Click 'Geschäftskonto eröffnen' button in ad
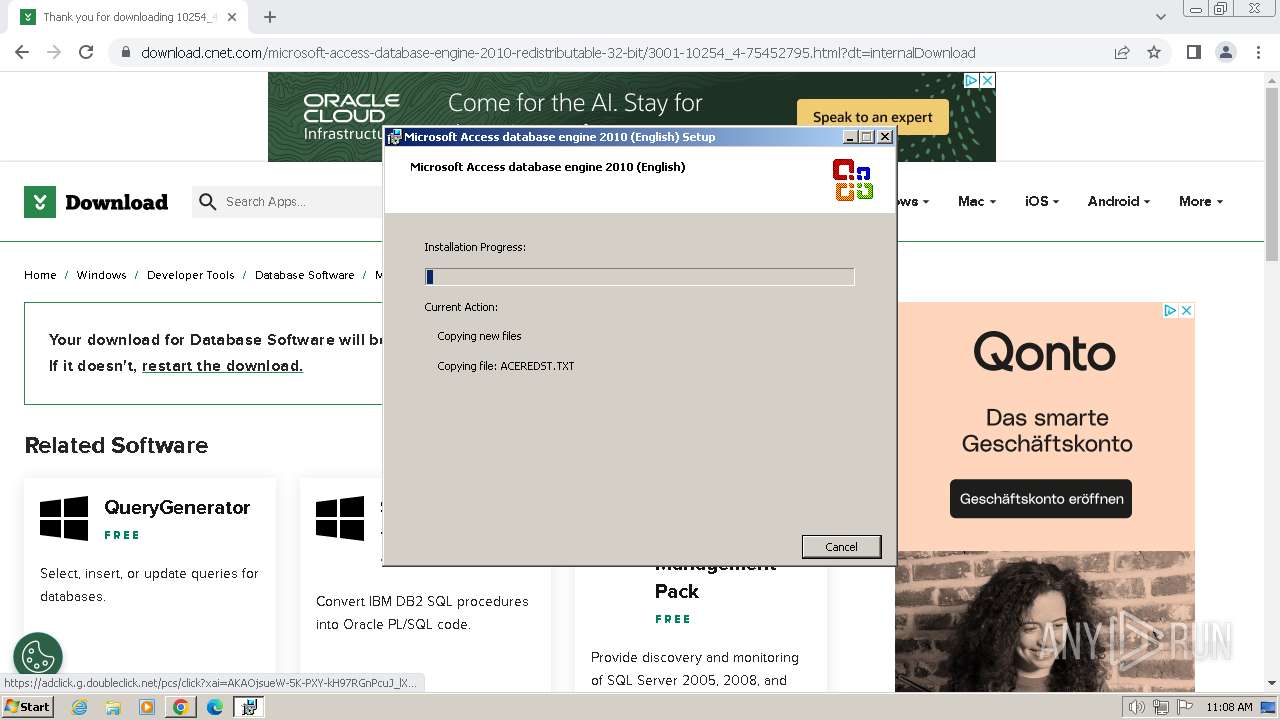The width and height of the screenshot is (1280, 720). point(1041,499)
